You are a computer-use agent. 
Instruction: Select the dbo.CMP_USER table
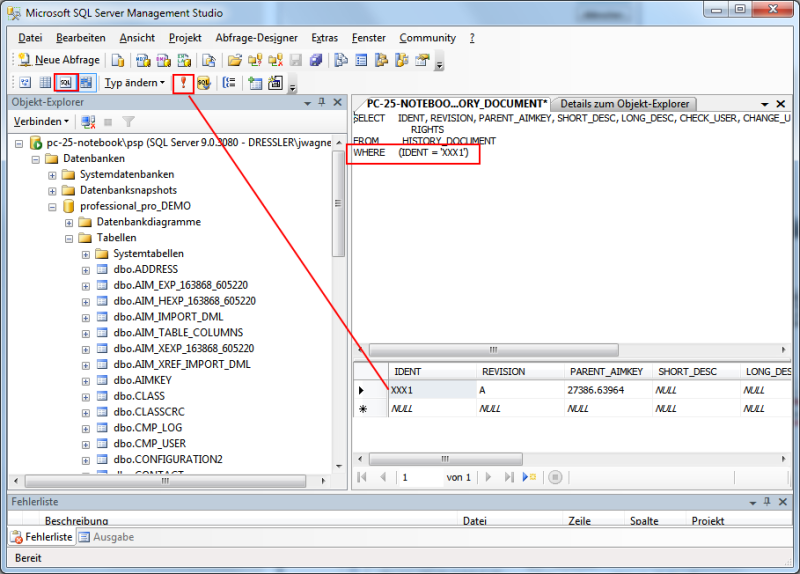149,443
